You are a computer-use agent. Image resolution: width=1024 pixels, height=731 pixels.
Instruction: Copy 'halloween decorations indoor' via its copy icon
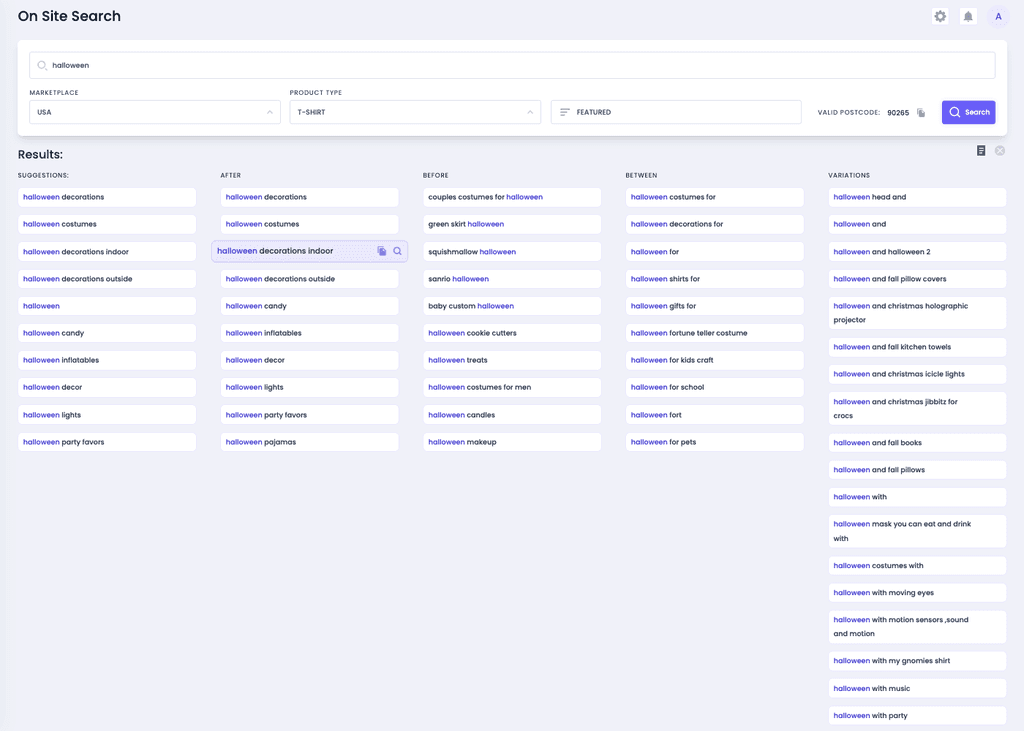click(382, 251)
